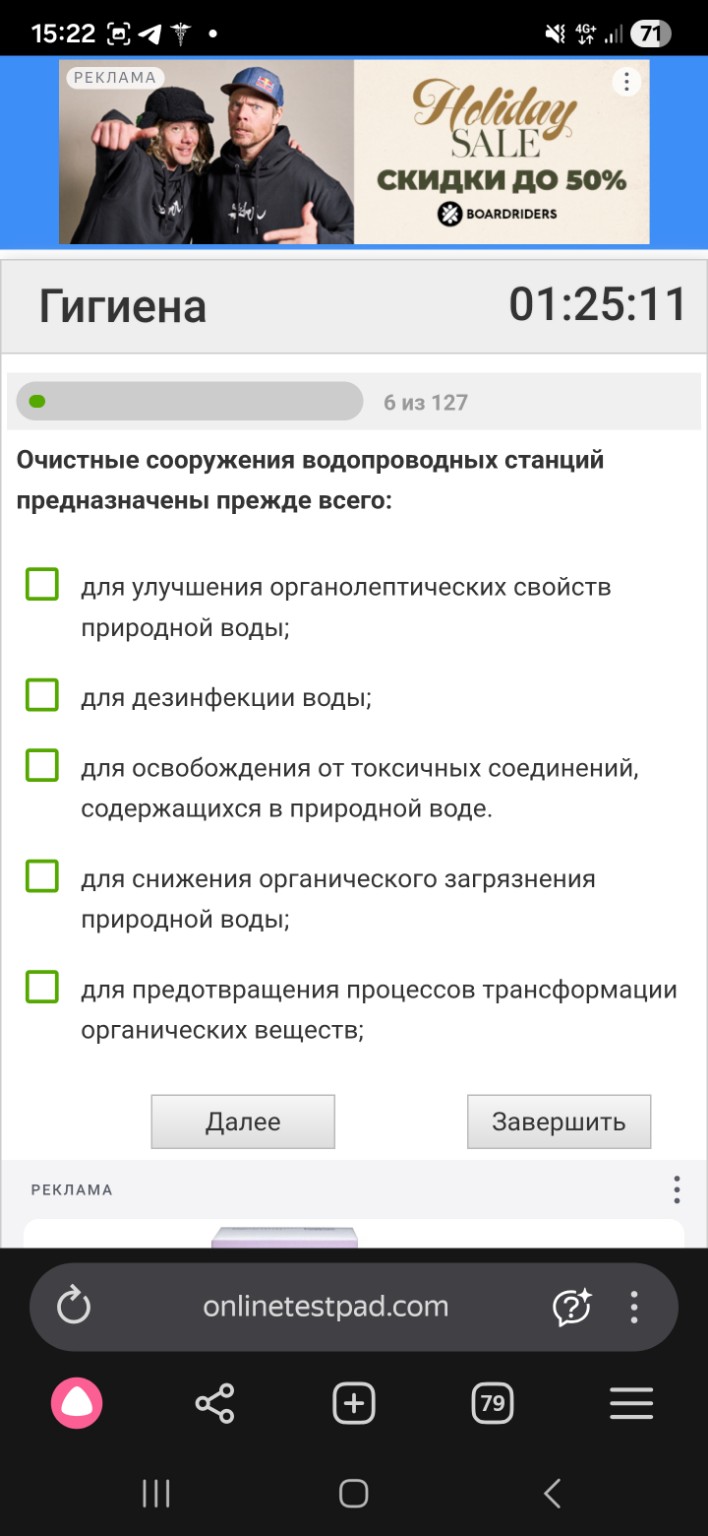Image resolution: width=708 pixels, height=1536 pixels.
Task: Open the browser menu with hamburger icon
Action: [x=630, y=1402]
